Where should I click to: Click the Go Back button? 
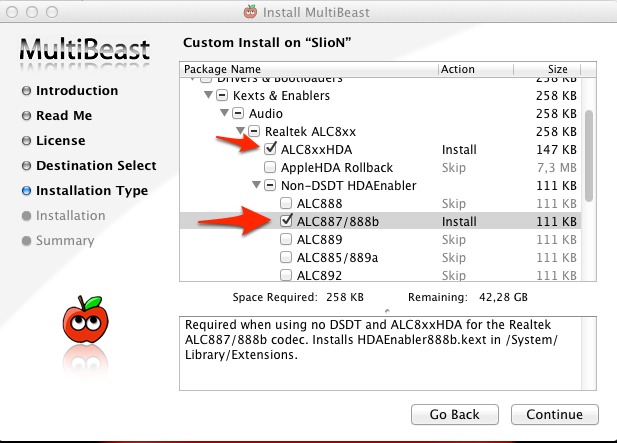454,414
